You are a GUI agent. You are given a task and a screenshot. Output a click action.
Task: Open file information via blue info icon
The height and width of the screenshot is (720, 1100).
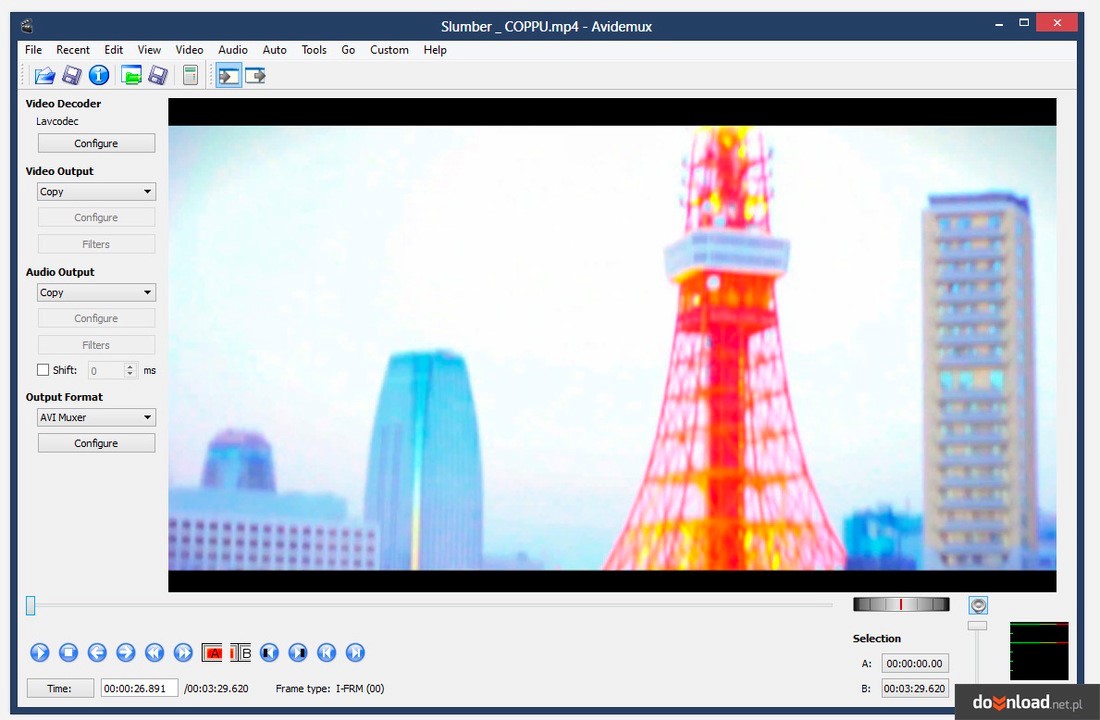coord(98,75)
